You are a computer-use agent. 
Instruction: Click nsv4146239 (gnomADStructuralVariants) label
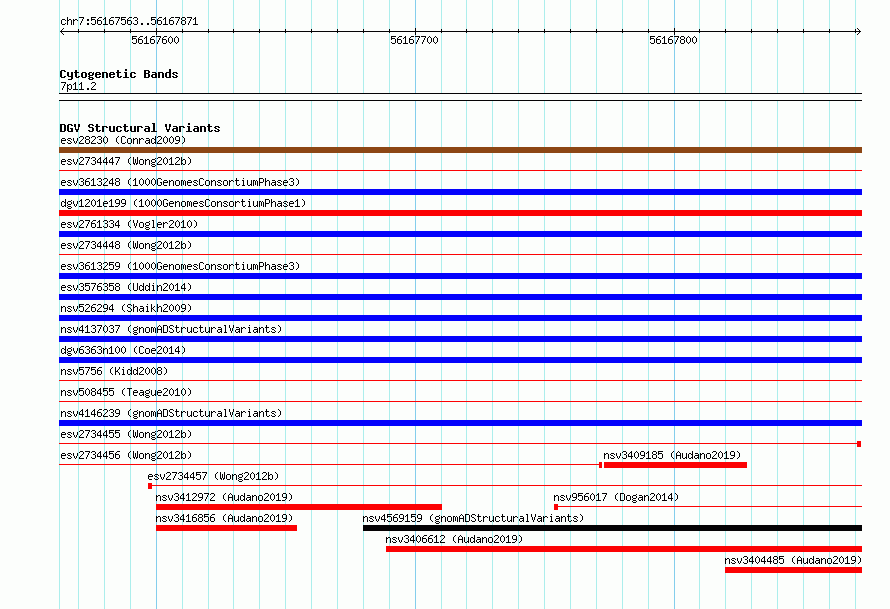click(x=171, y=413)
